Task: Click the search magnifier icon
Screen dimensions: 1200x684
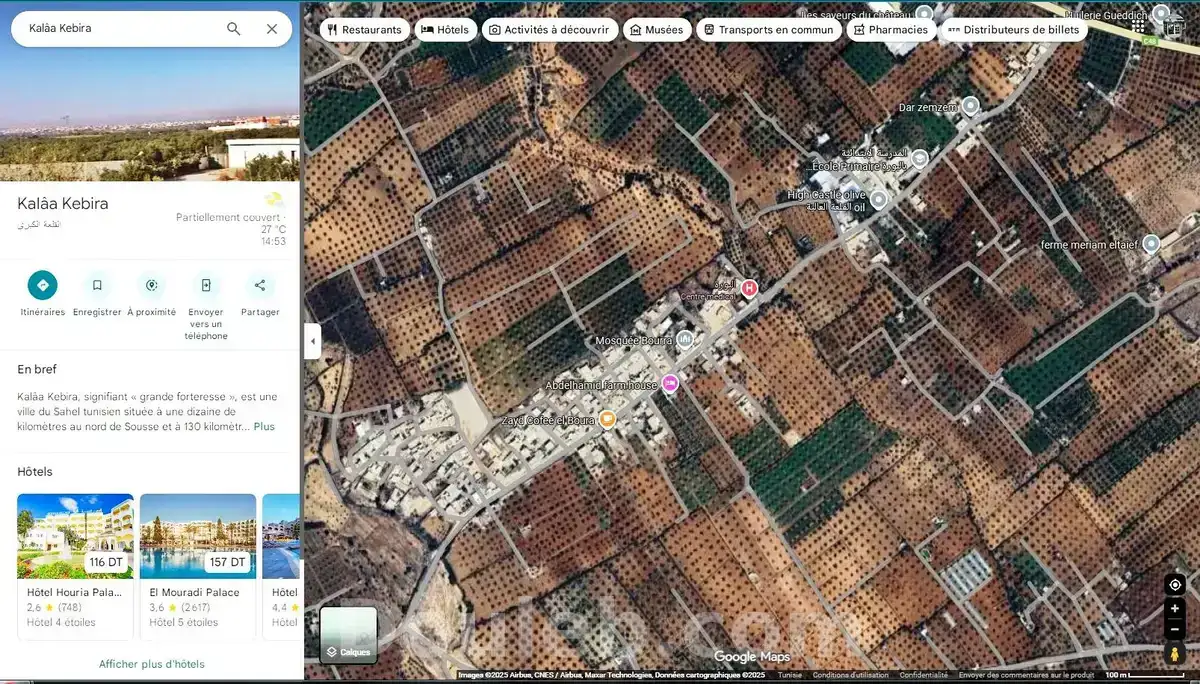Action: (233, 29)
